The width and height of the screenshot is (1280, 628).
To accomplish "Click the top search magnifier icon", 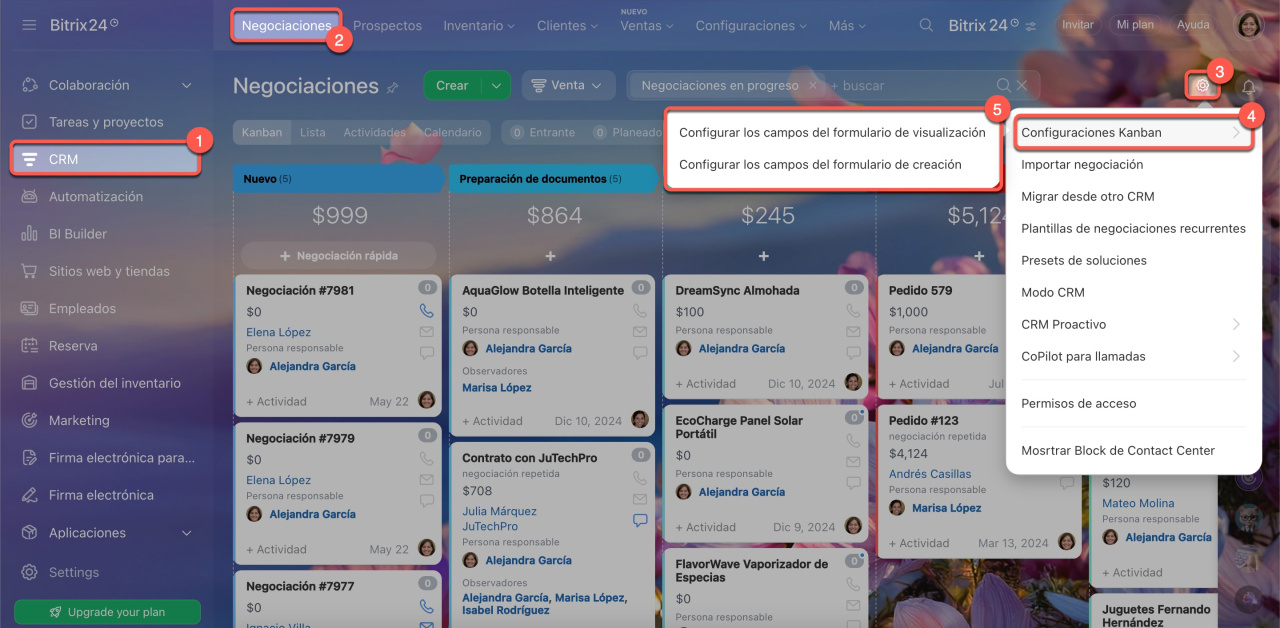I will 927,25.
